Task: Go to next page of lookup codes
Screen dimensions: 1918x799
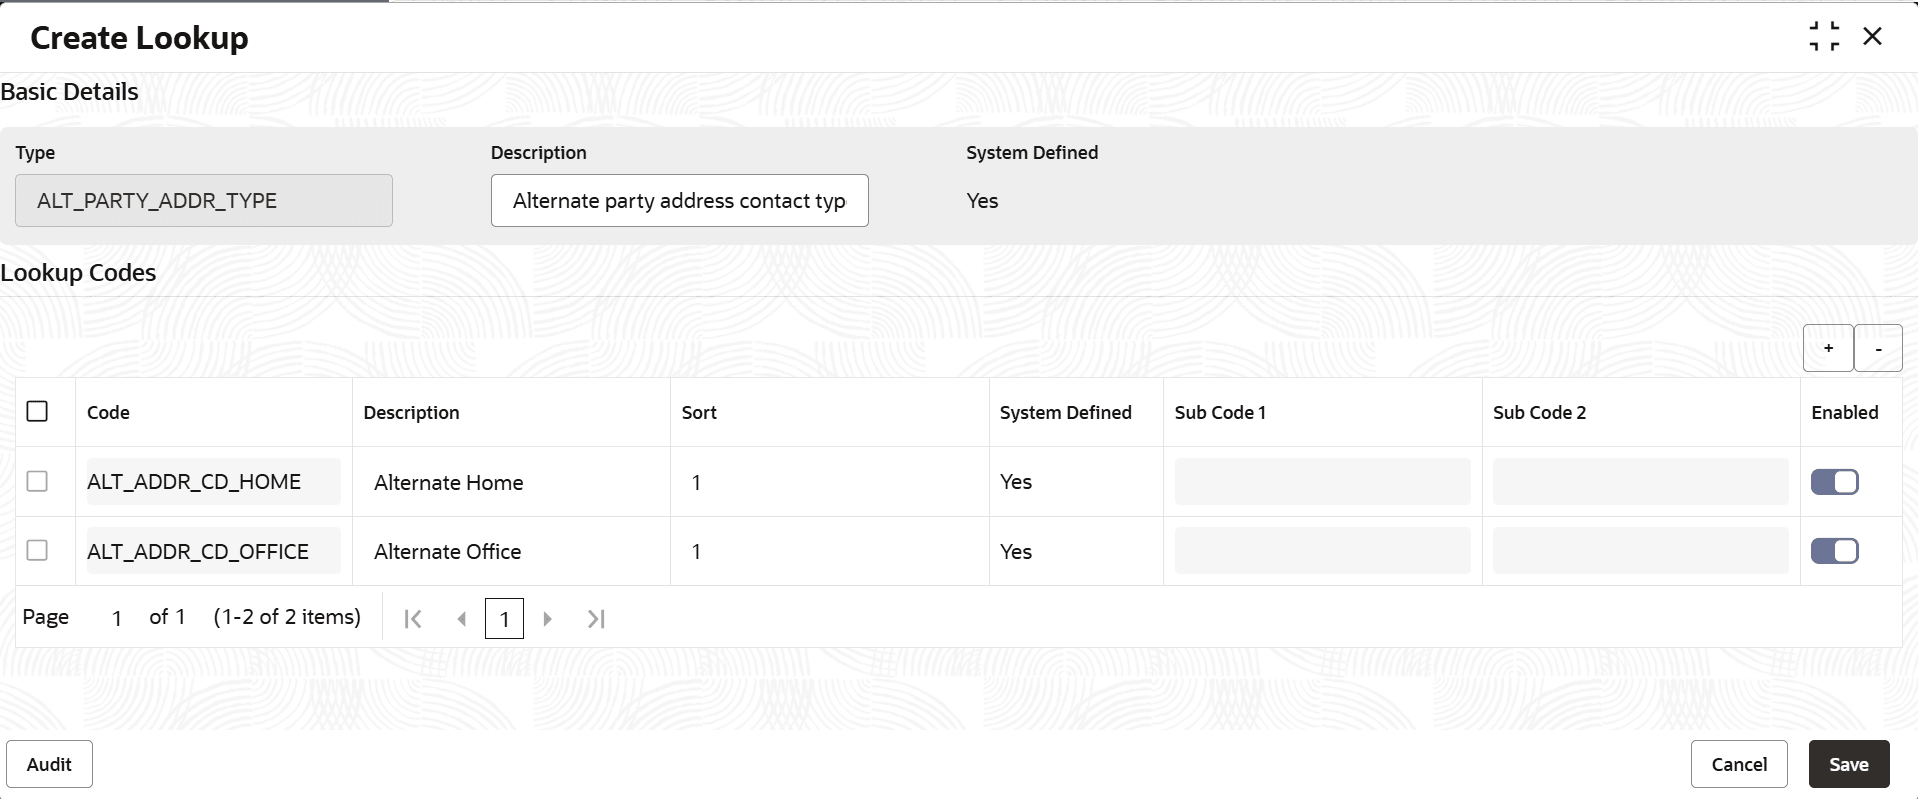Action: point(547,619)
